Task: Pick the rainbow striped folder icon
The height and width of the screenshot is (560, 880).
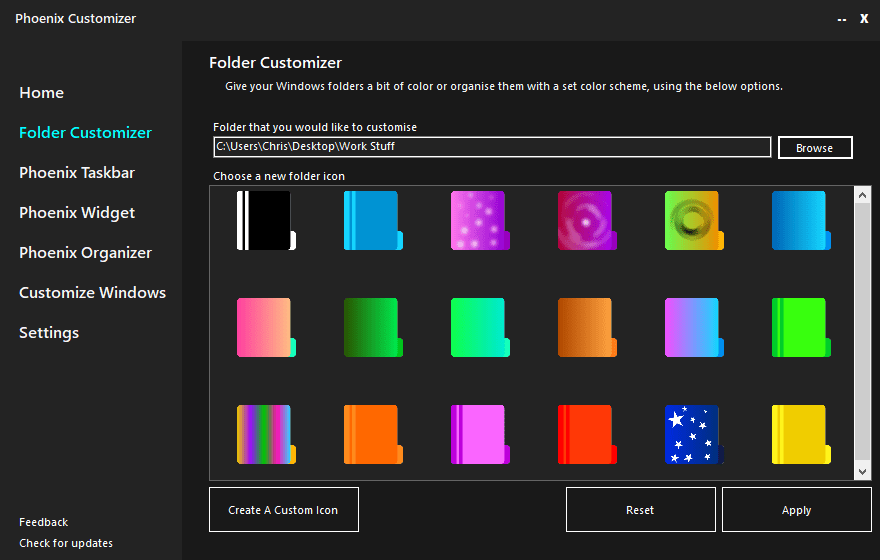Action: coord(265,434)
